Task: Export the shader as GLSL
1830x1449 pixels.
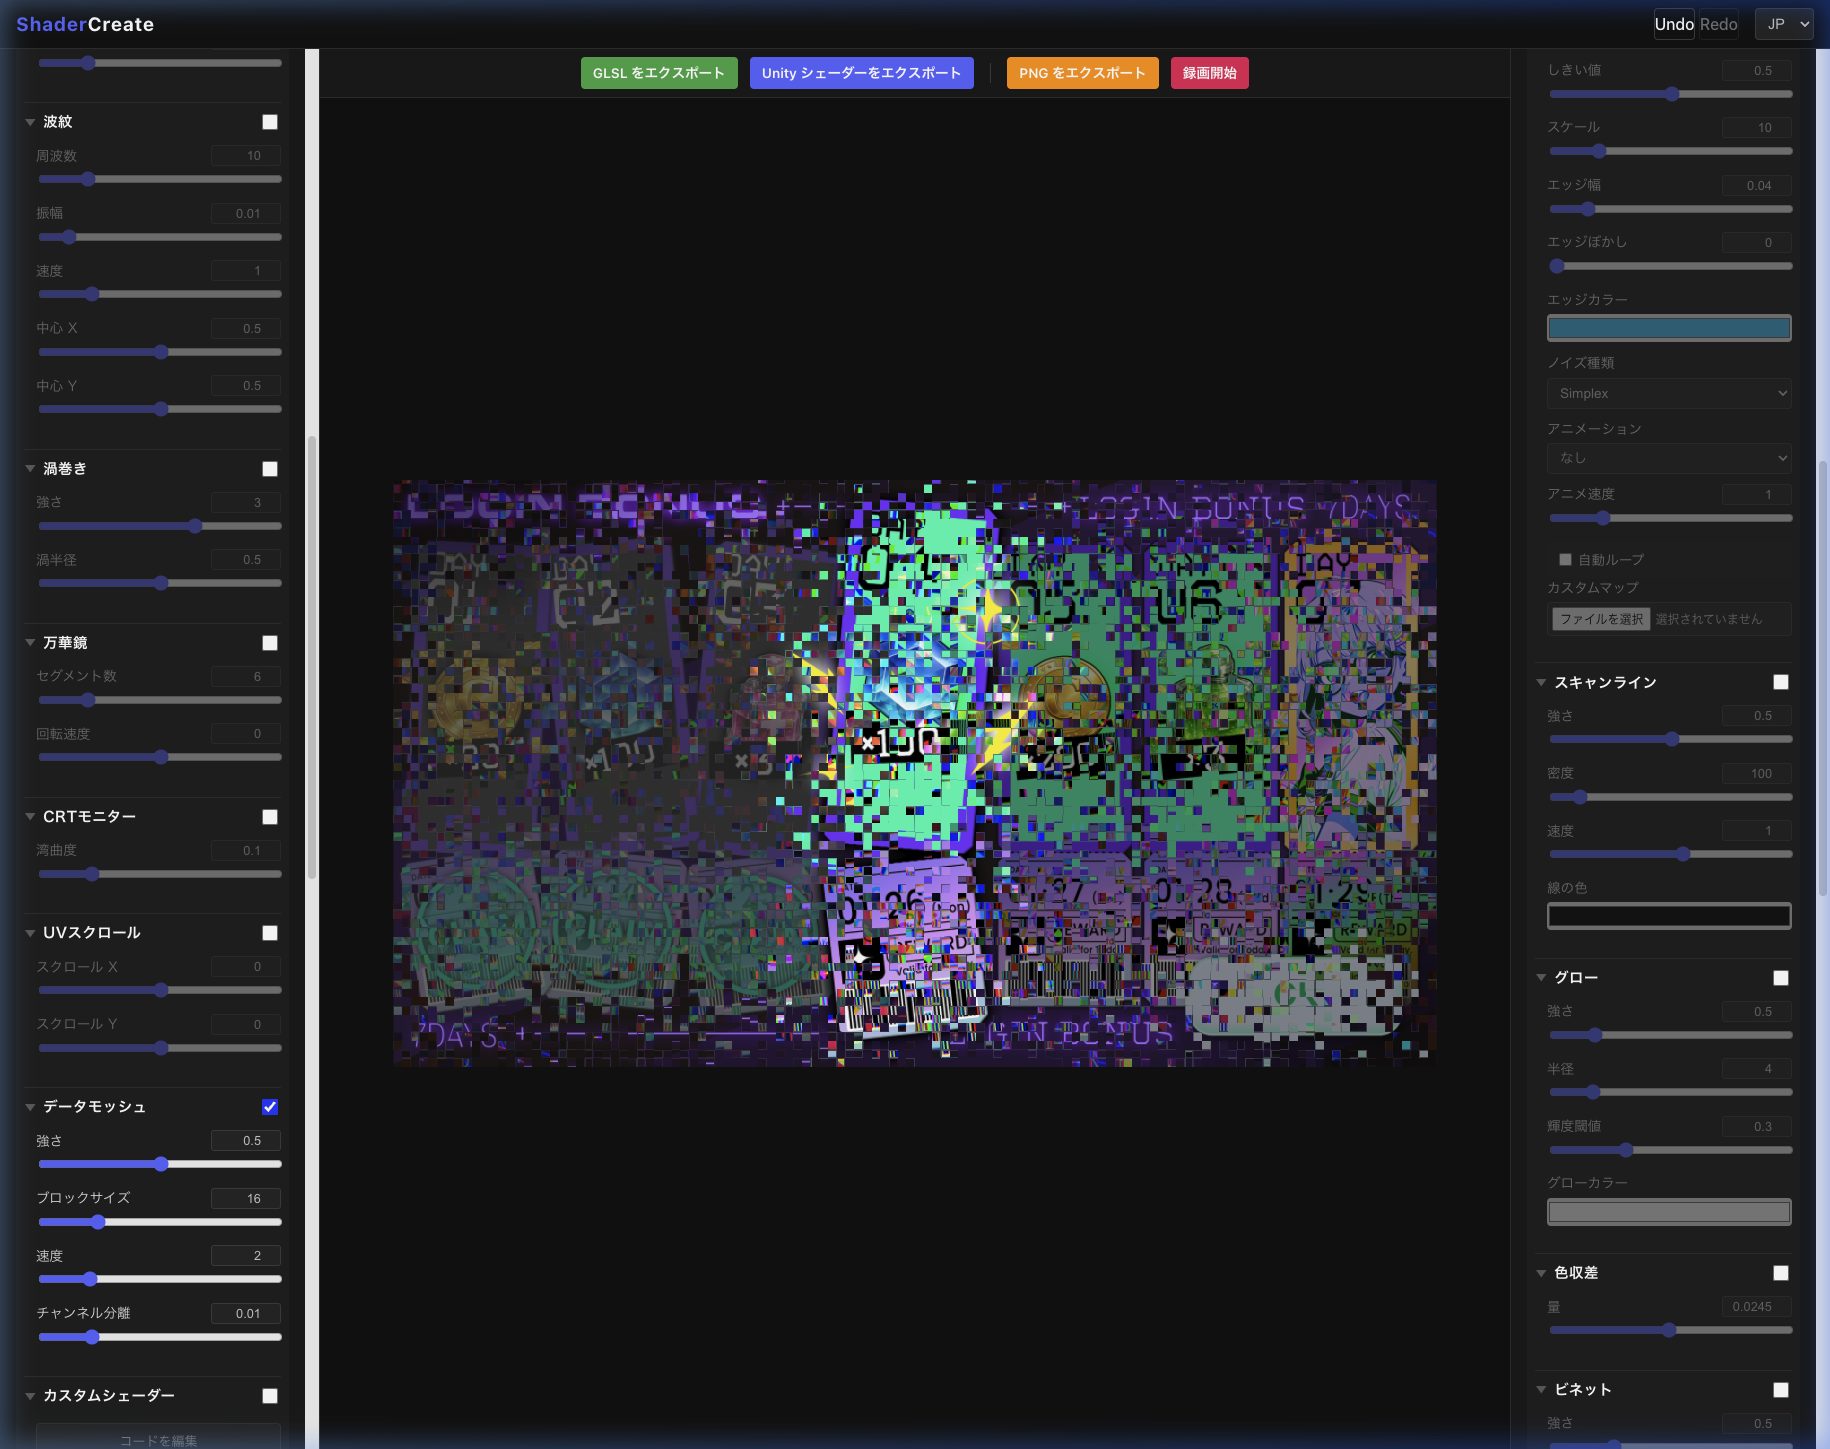Action: (x=658, y=73)
